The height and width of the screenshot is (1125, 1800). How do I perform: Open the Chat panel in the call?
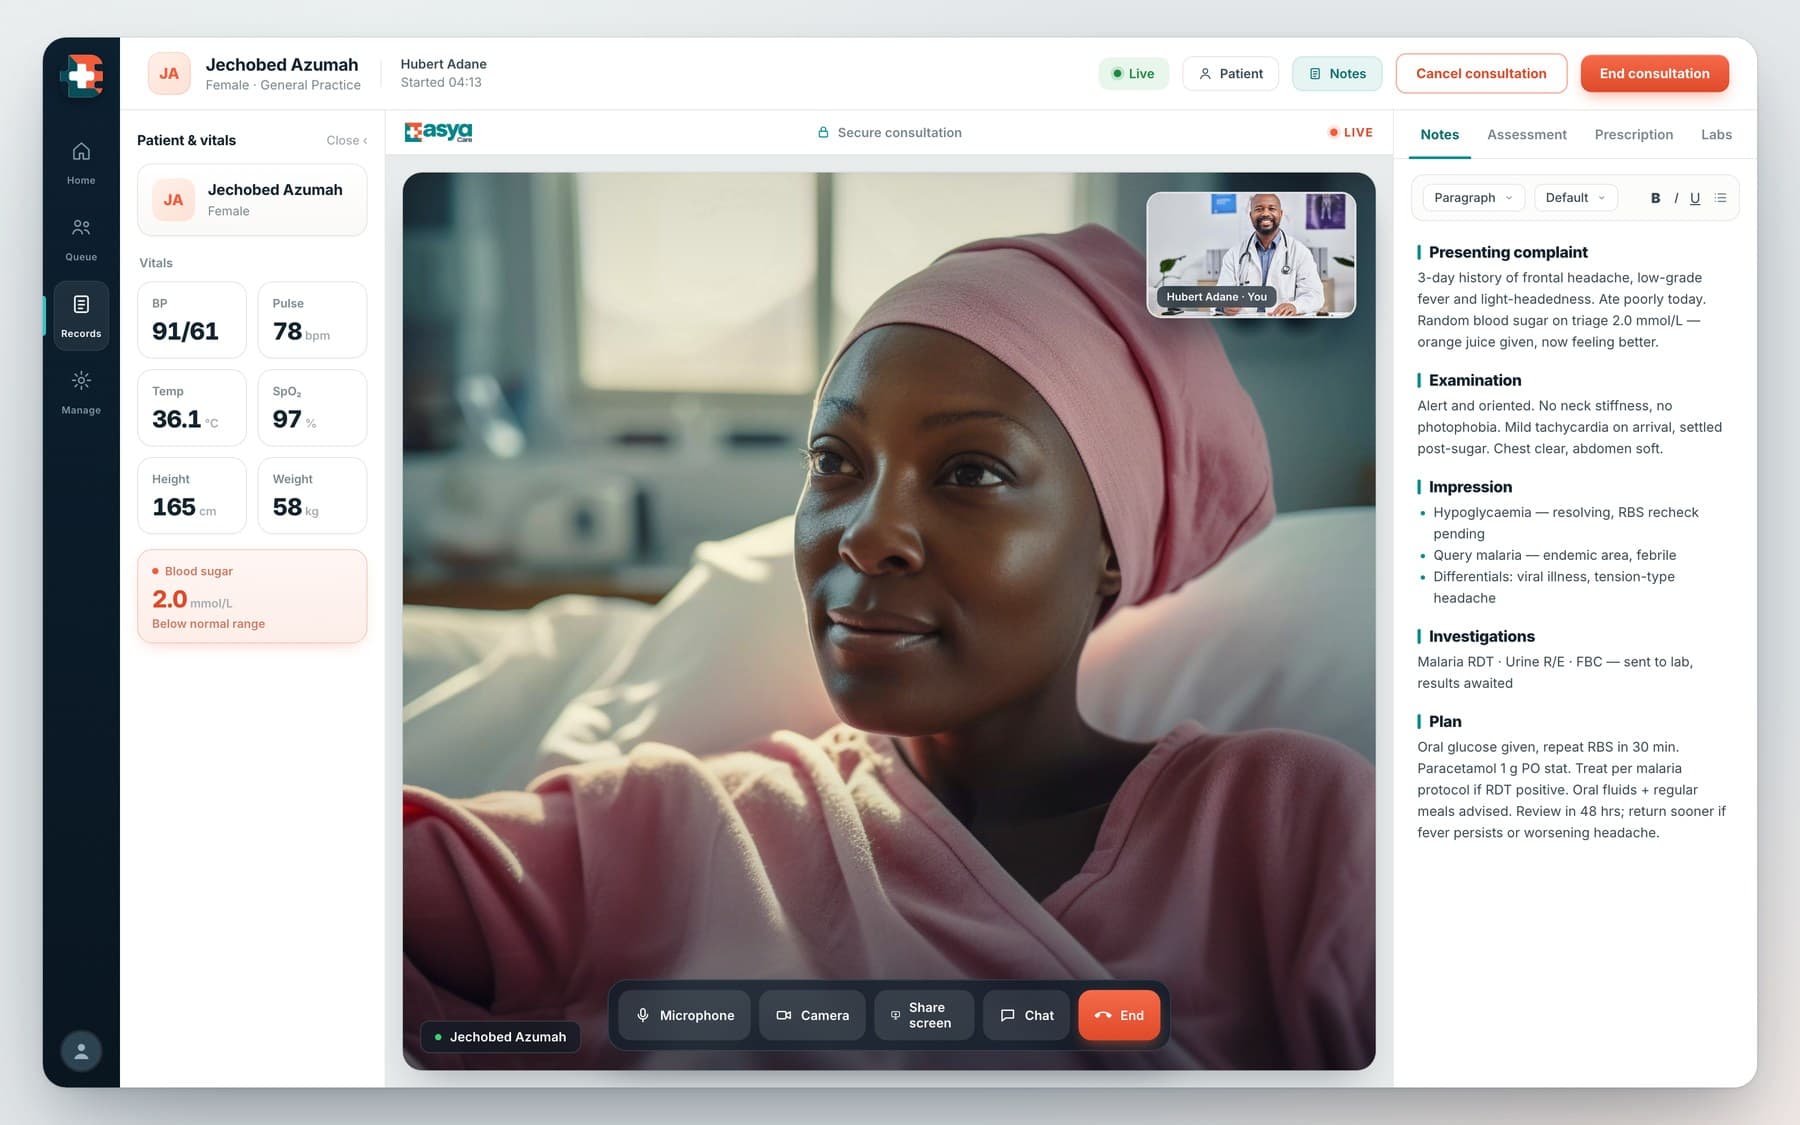coord(1026,1015)
